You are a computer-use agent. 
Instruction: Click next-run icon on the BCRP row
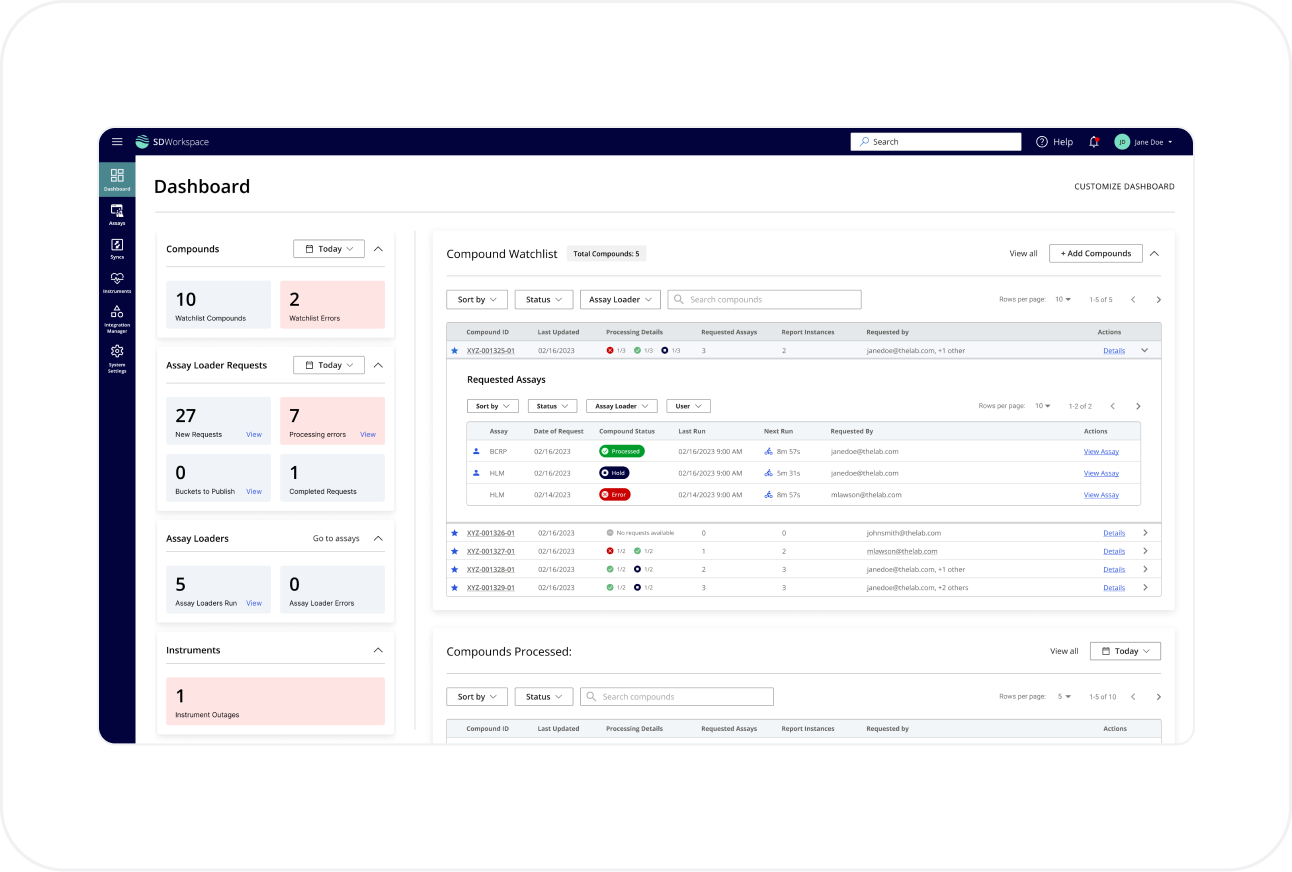(x=768, y=451)
